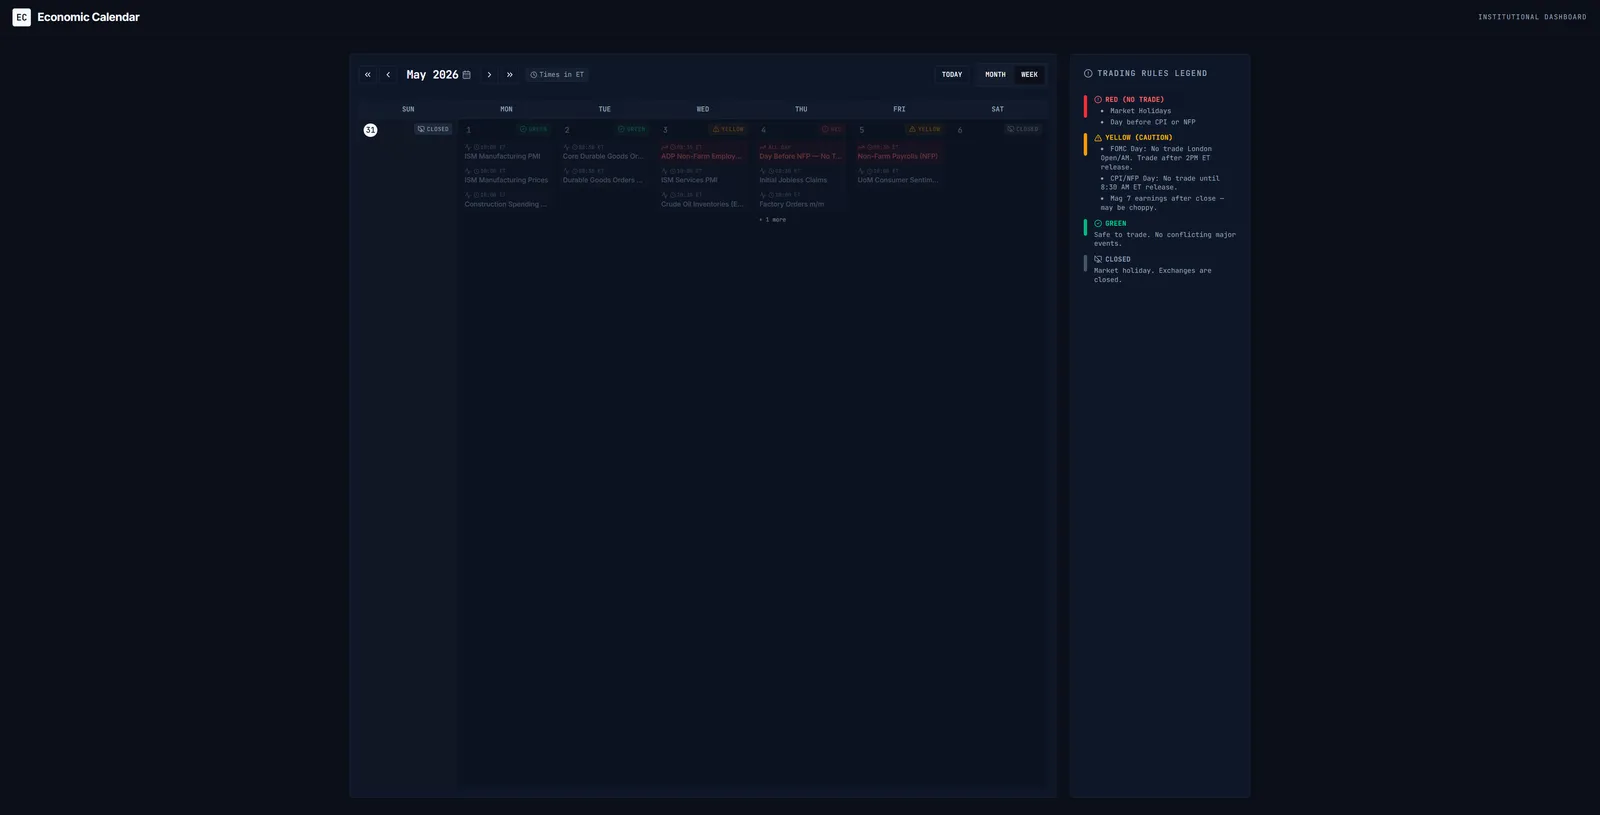This screenshot has height=815, width=1600.
Task: Click the CLOSED badge on Sunday 31
Action: point(433,129)
